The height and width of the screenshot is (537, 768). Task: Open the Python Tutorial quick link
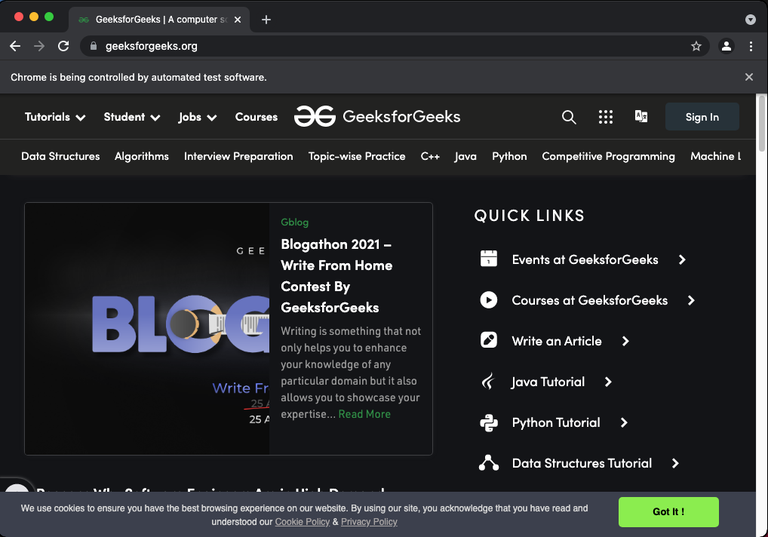pyautogui.click(x=556, y=422)
